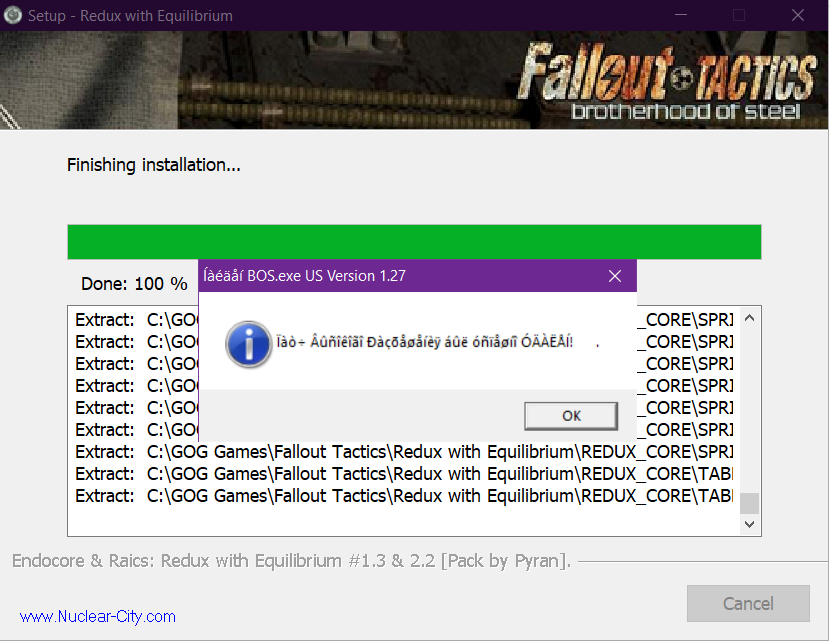Click the blue information icon in dialog
This screenshot has width=830, height=641.
(x=248, y=344)
